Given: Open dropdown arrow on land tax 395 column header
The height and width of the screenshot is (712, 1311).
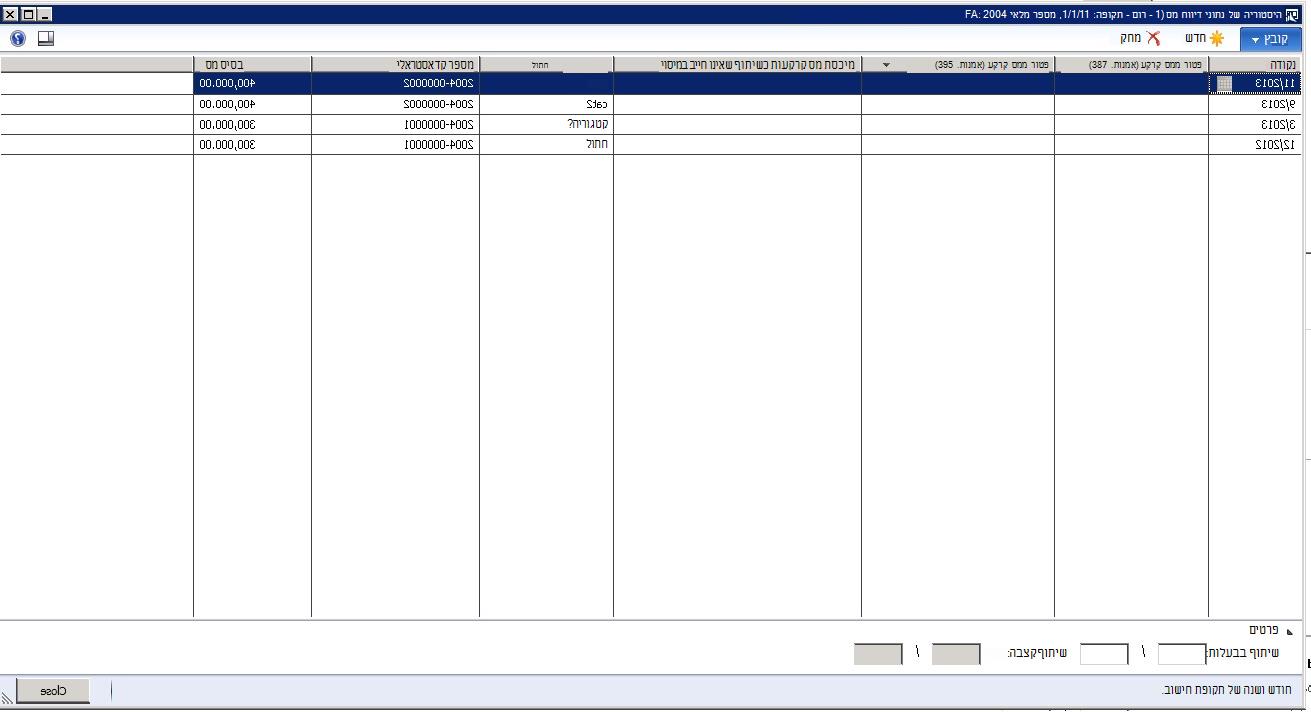Looking at the screenshot, I should point(886,65).
